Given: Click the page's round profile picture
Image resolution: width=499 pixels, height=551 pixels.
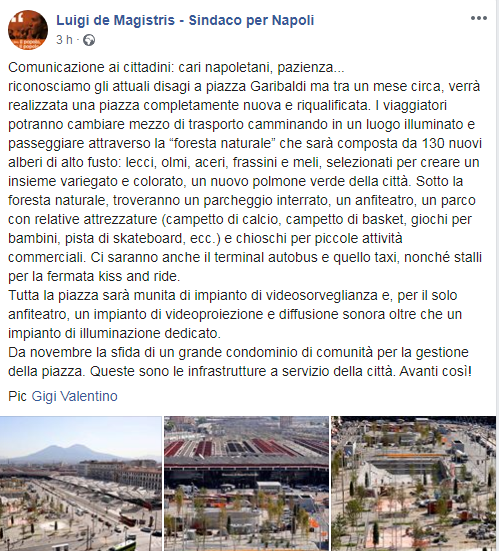Looking at the screenshot, I should [x=28, y=30].
